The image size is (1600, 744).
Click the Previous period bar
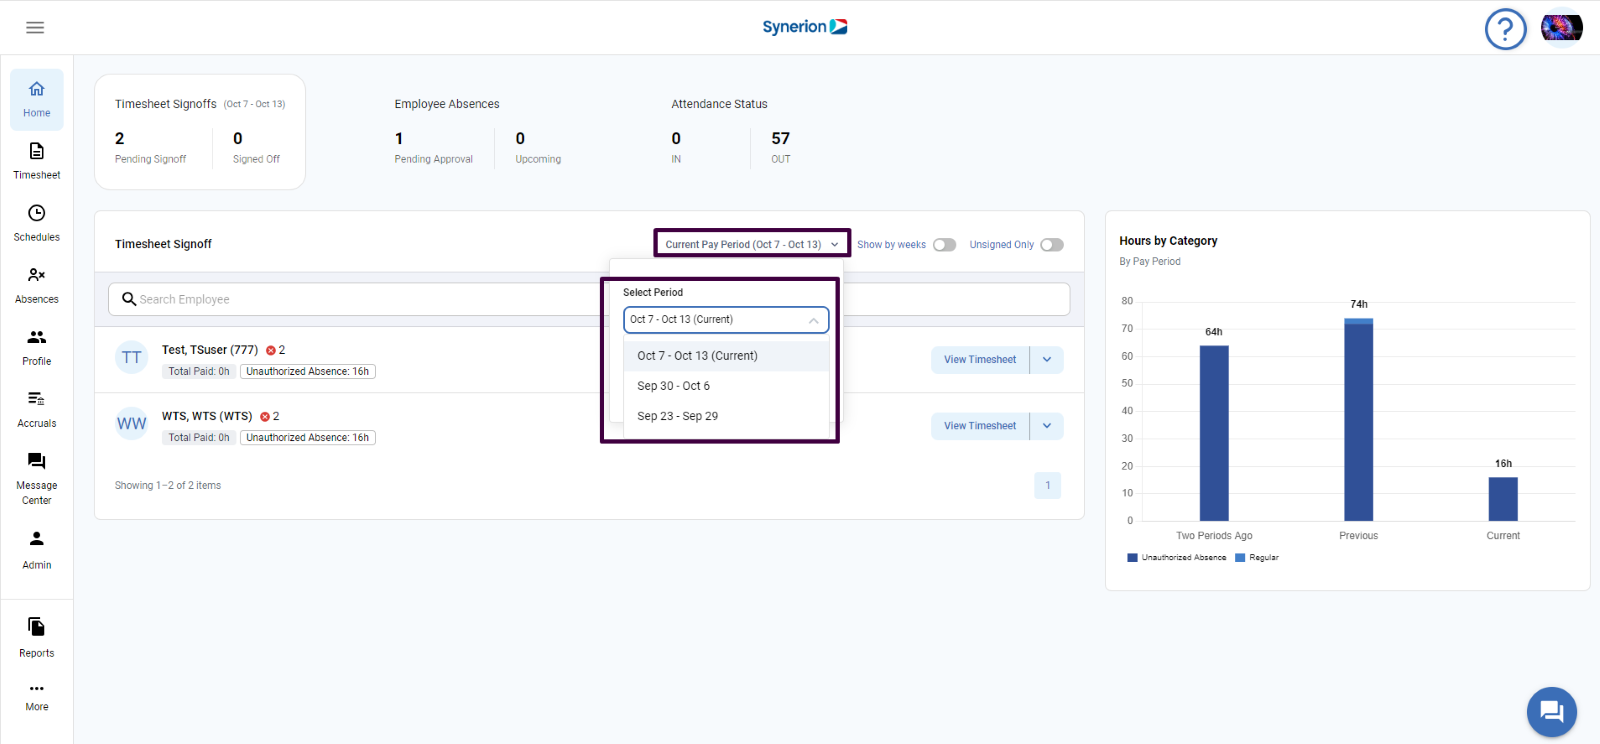[1358, 420]
